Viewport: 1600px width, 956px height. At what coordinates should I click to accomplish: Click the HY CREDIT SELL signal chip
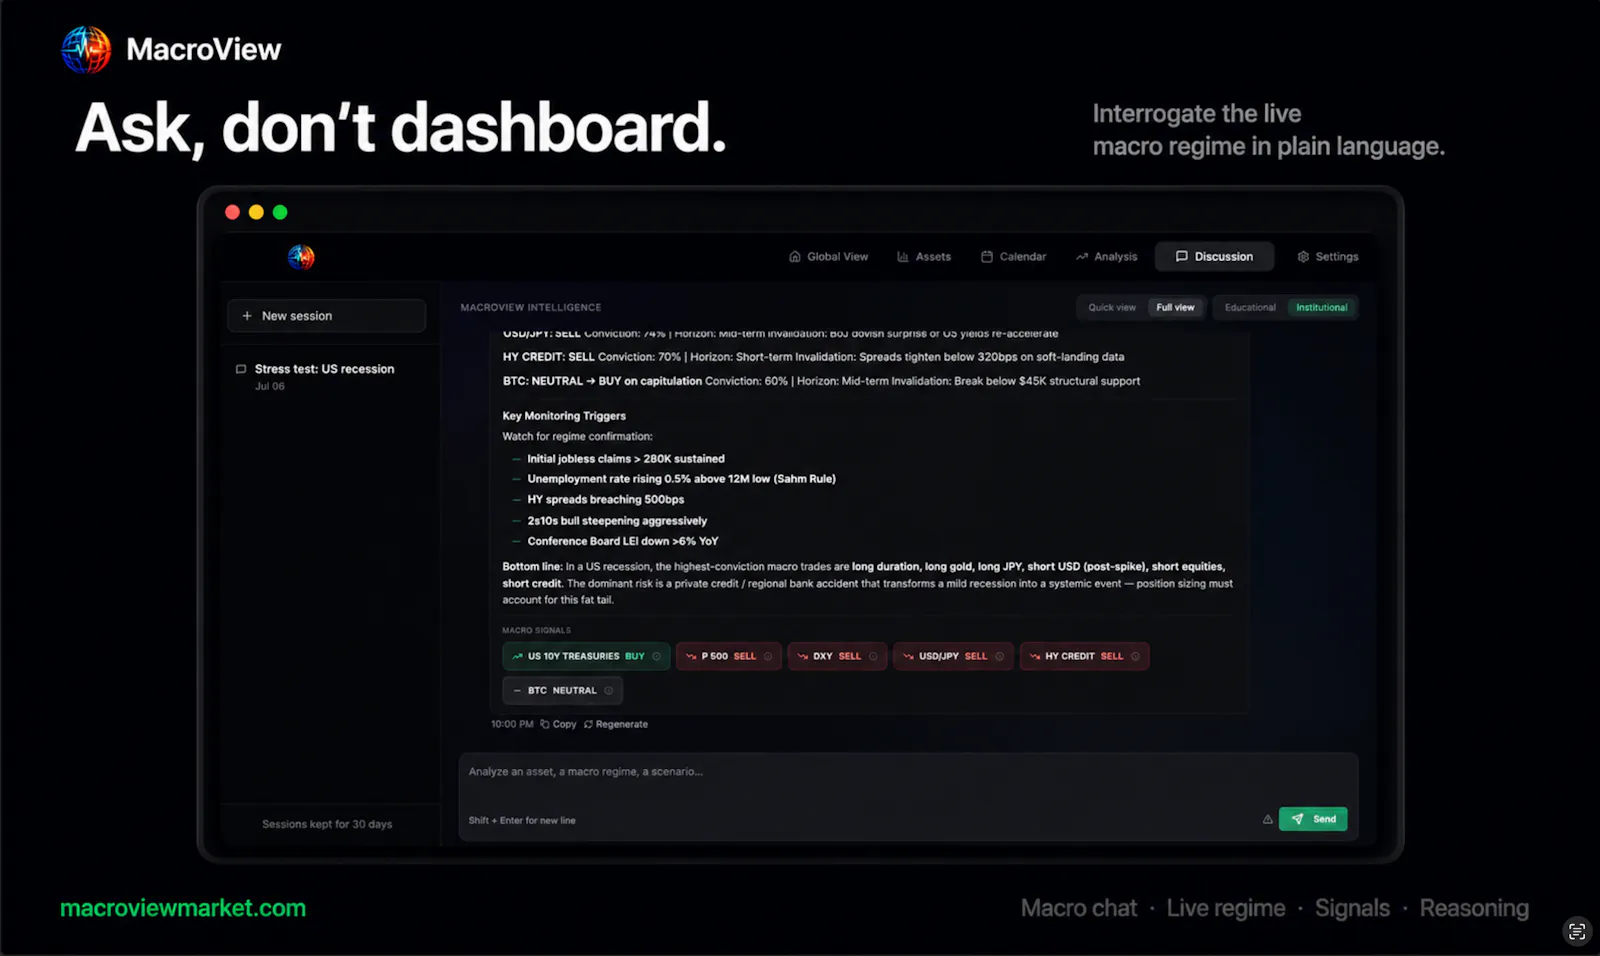click(x=1084, y=656)
